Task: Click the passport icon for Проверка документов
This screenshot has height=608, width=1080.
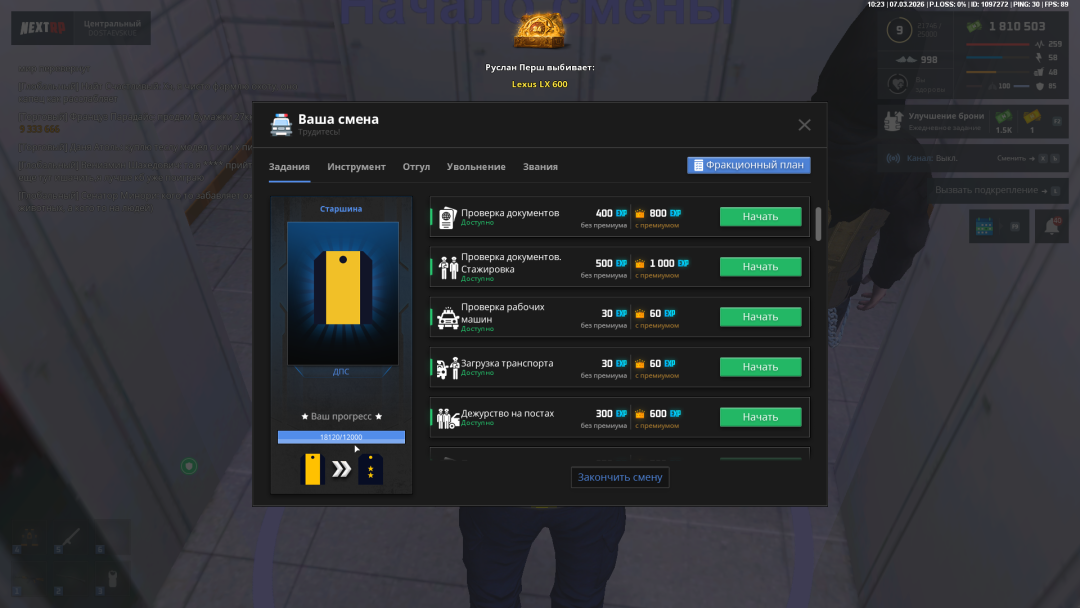Action: click(x=446, y=217)
